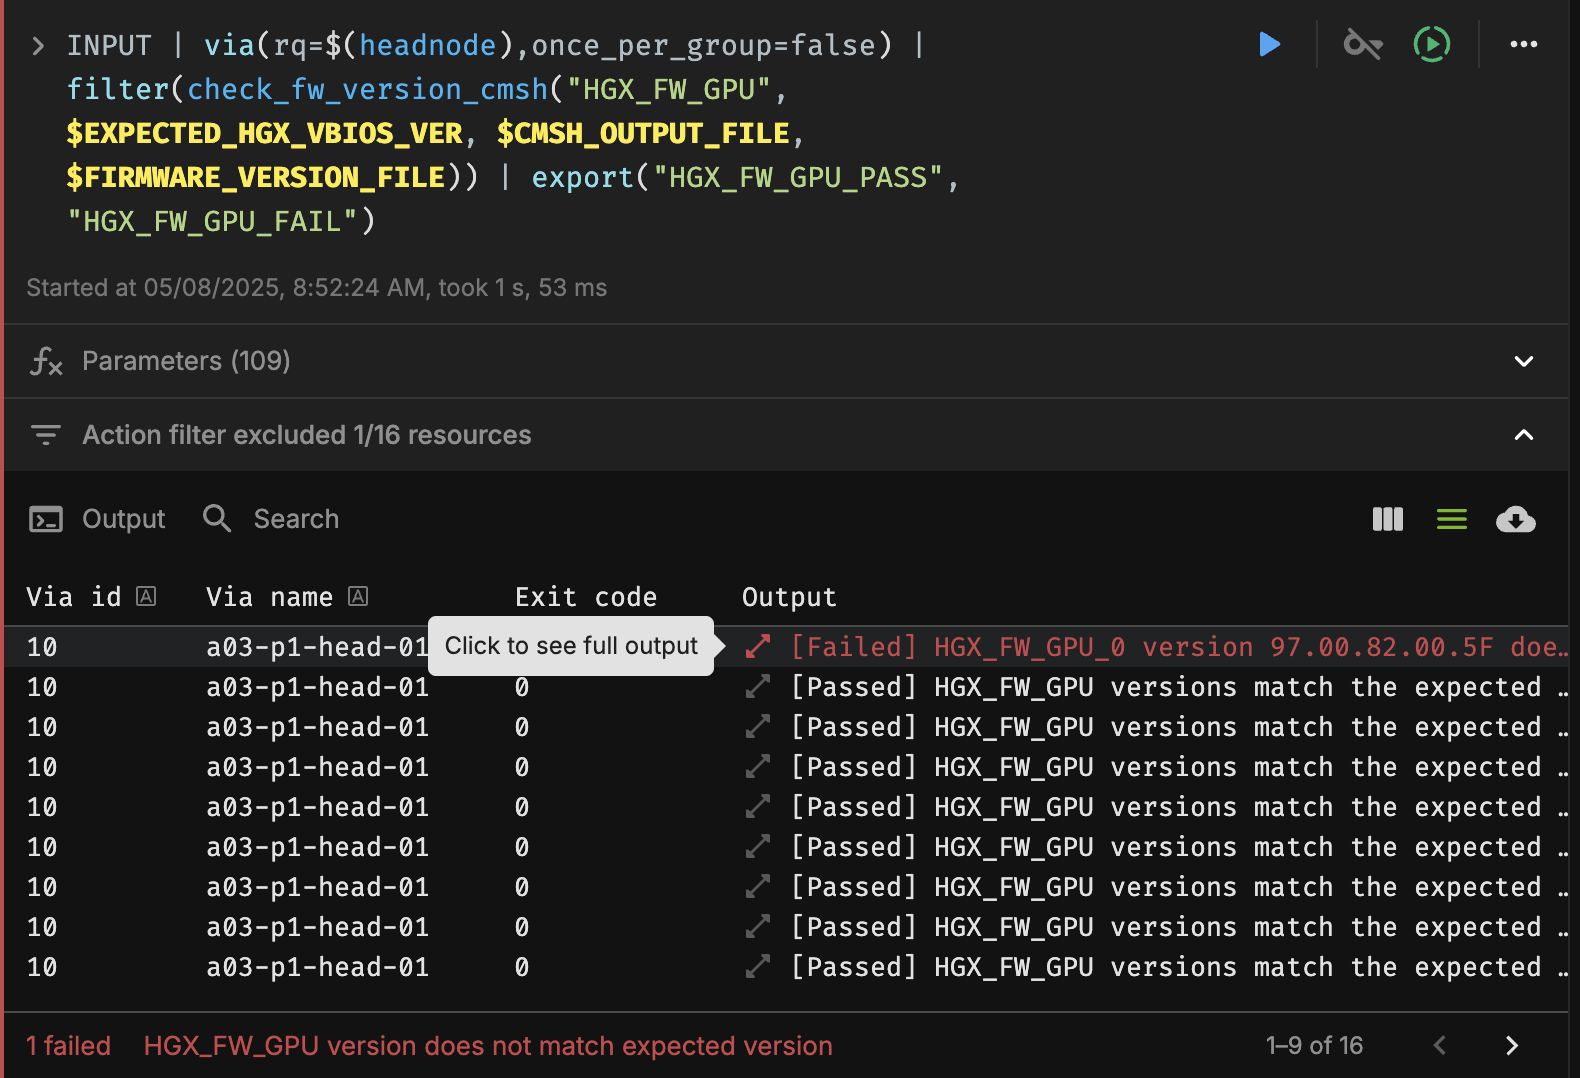Viewport: 1580px width, 1078px height.
Task: Click $FIRMWARE_VERSION_FILE variable in command
Action: (256, 178)
